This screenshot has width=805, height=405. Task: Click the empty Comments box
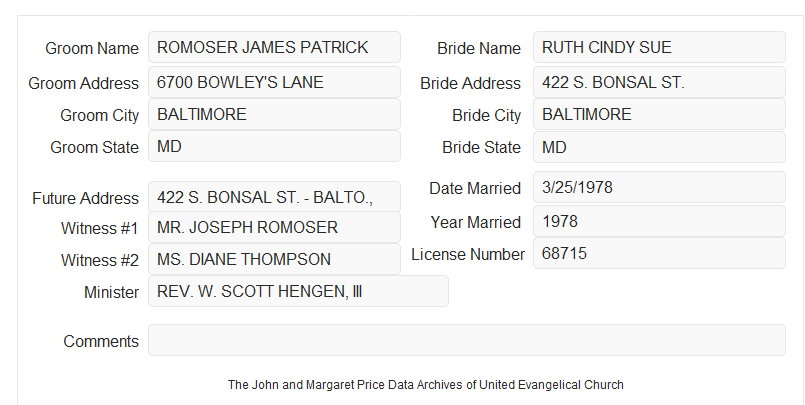point(467,340)
